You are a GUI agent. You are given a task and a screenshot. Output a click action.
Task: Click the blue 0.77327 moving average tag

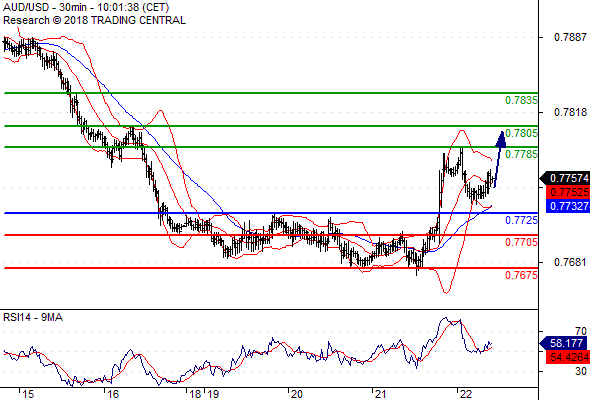coord(568,206)
